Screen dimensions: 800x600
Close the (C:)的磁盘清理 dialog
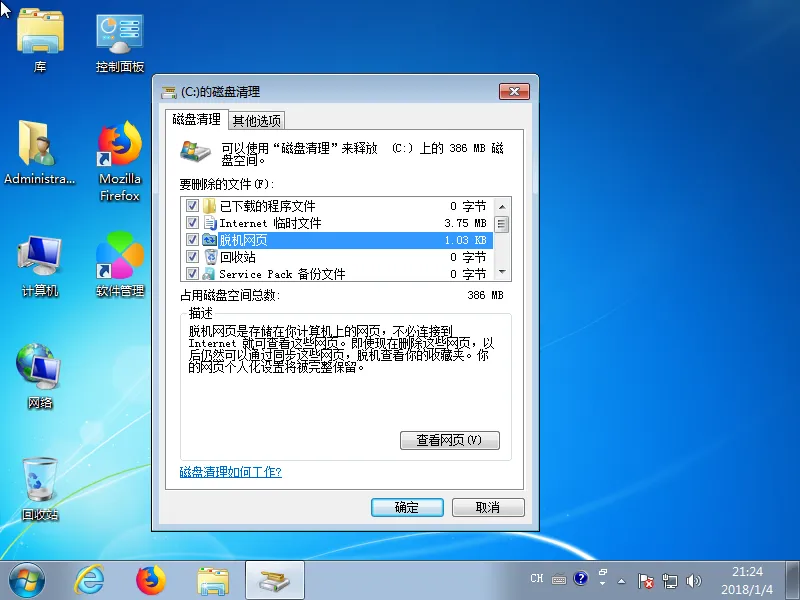(514, 91)
